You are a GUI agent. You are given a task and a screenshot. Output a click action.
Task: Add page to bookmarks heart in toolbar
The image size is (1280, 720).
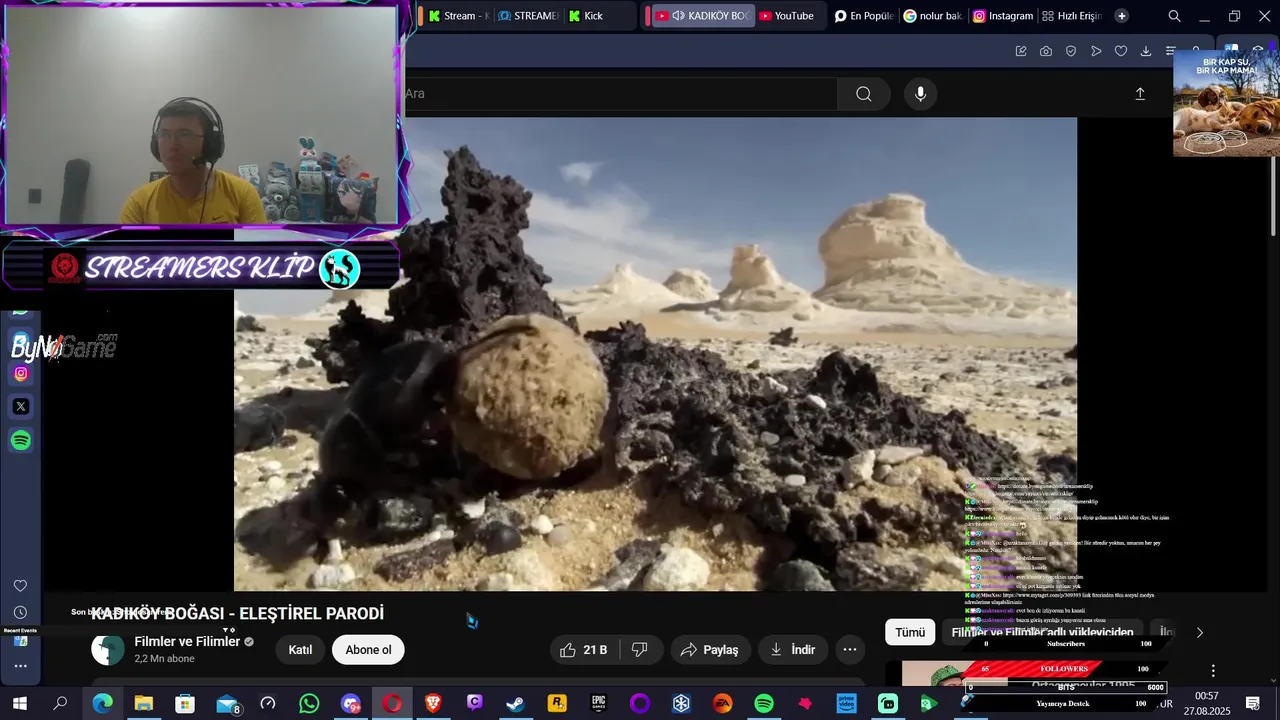pyautogui.click(x=1121, y=51)
